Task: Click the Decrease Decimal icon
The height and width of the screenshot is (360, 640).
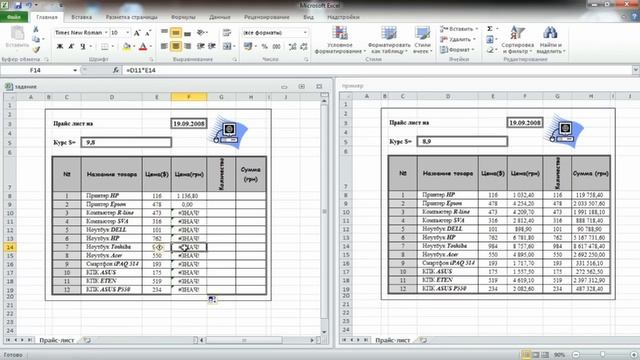Action: 304,47
